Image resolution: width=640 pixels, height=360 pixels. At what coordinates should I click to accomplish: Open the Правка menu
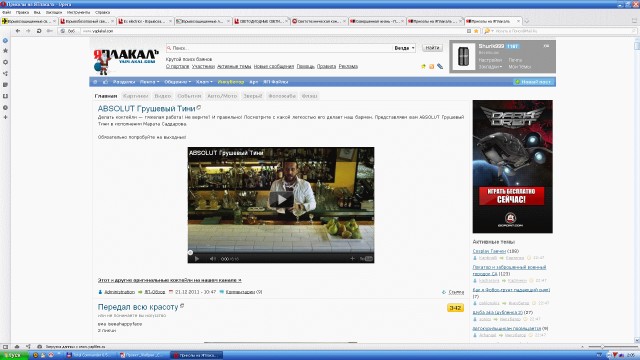[x=22, y=13]
